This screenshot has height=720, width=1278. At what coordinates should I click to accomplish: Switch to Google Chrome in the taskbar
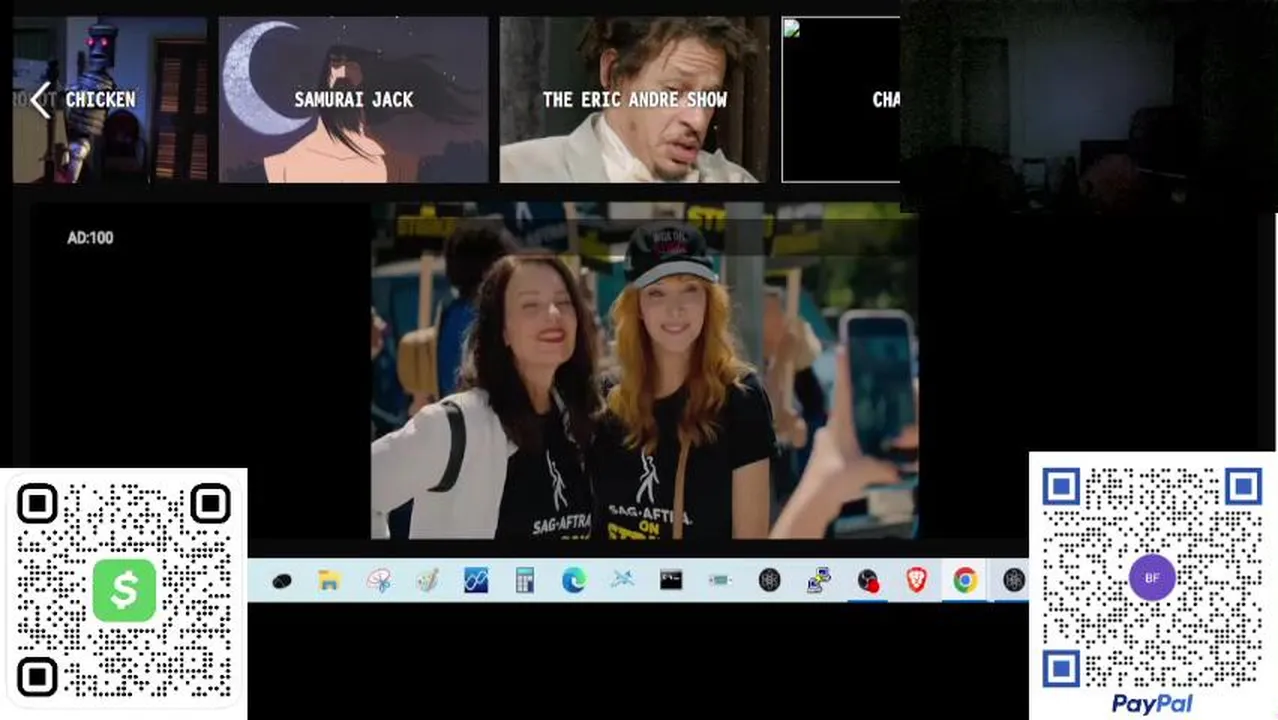tap(965, 580)
